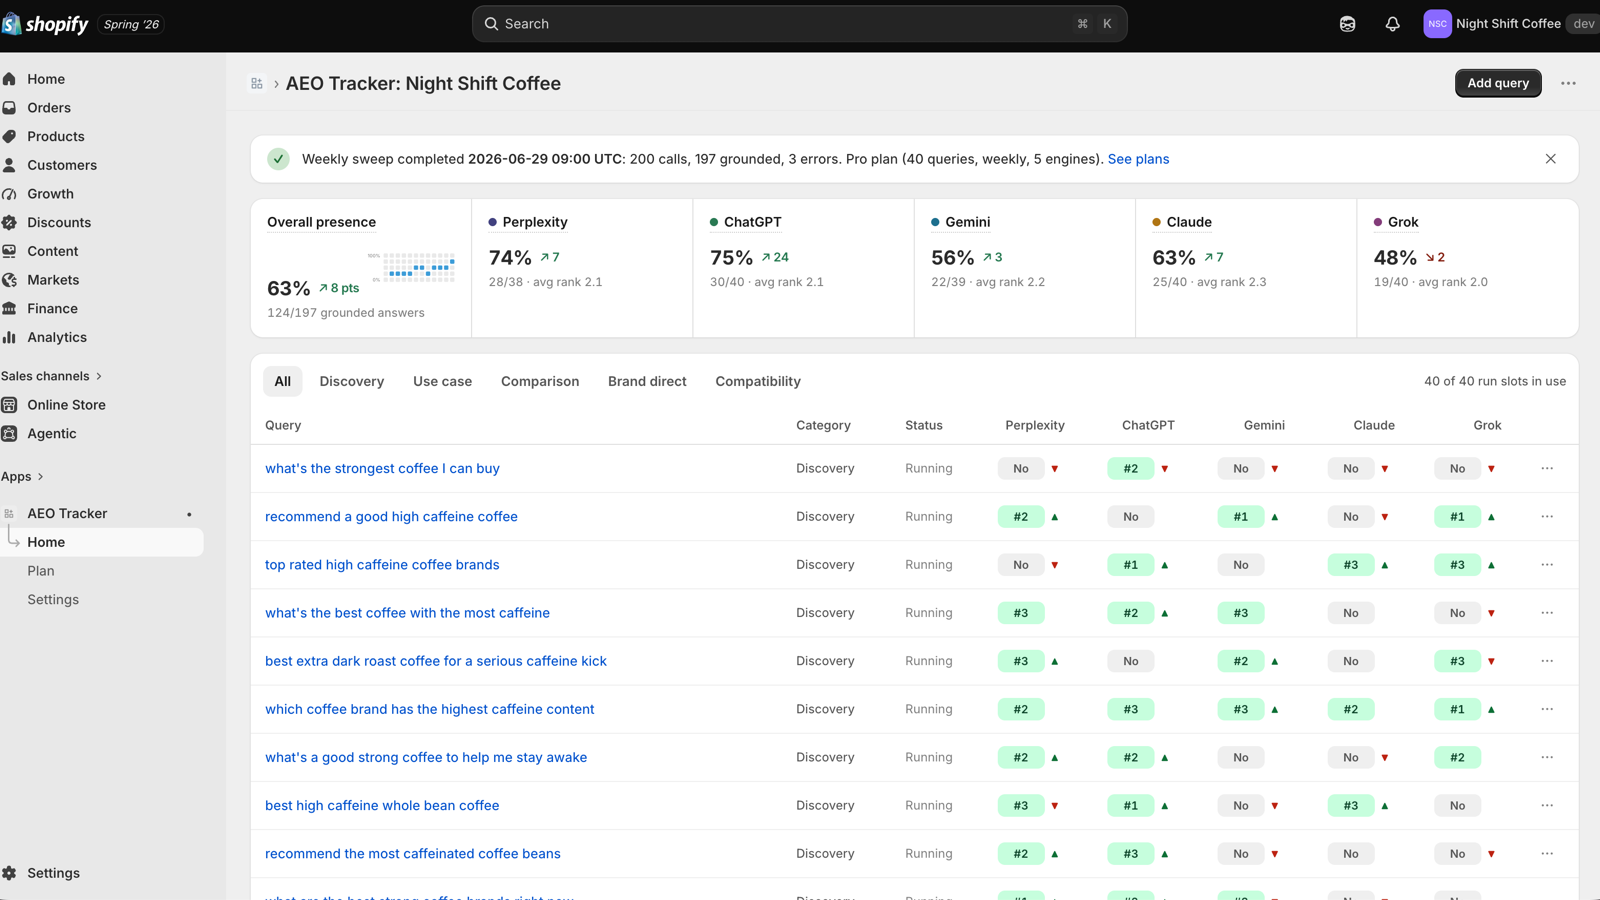Open row menu for 'what's the strongest coffee I can buy'

pyautogui.click(x=1547, y=468)
